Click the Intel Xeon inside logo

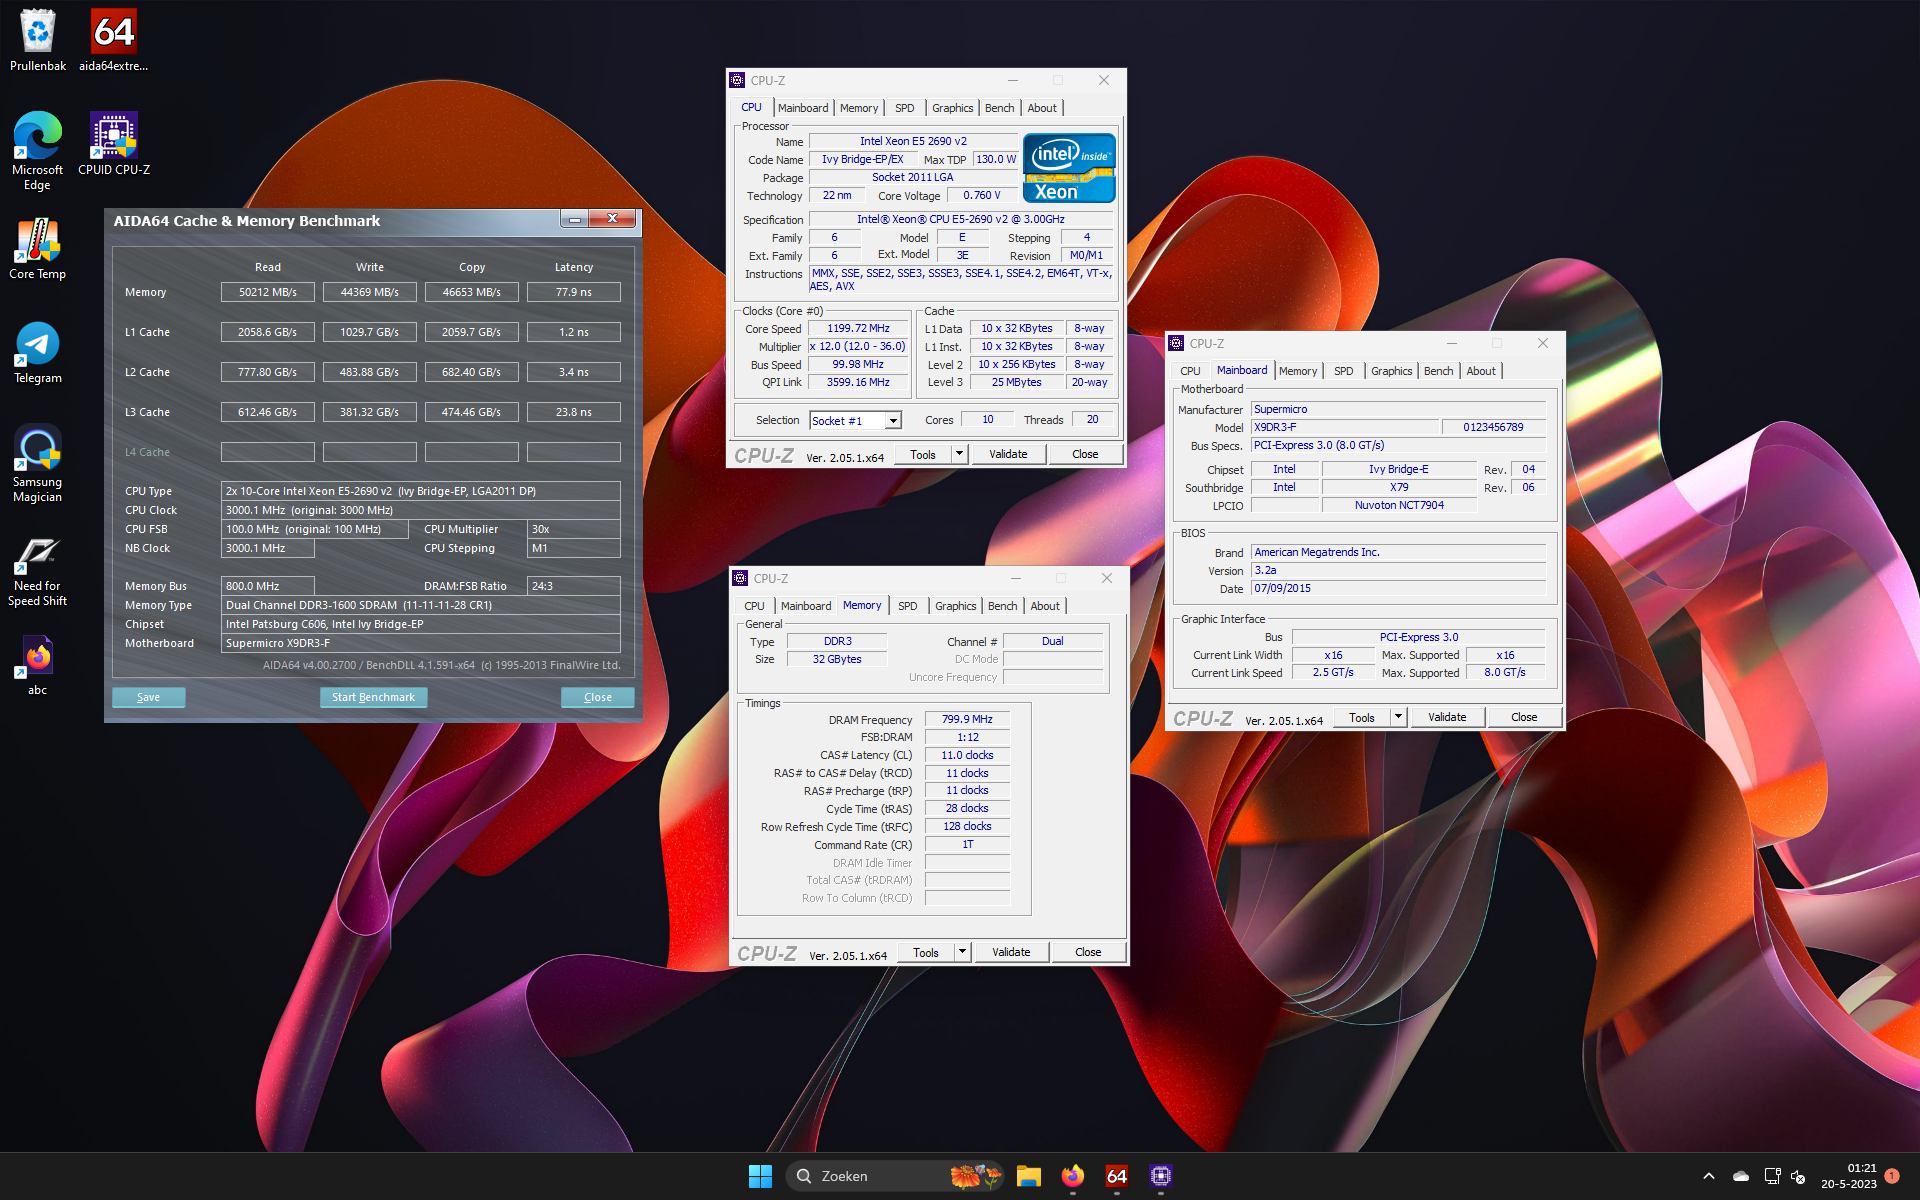[x=1069, y=168]
